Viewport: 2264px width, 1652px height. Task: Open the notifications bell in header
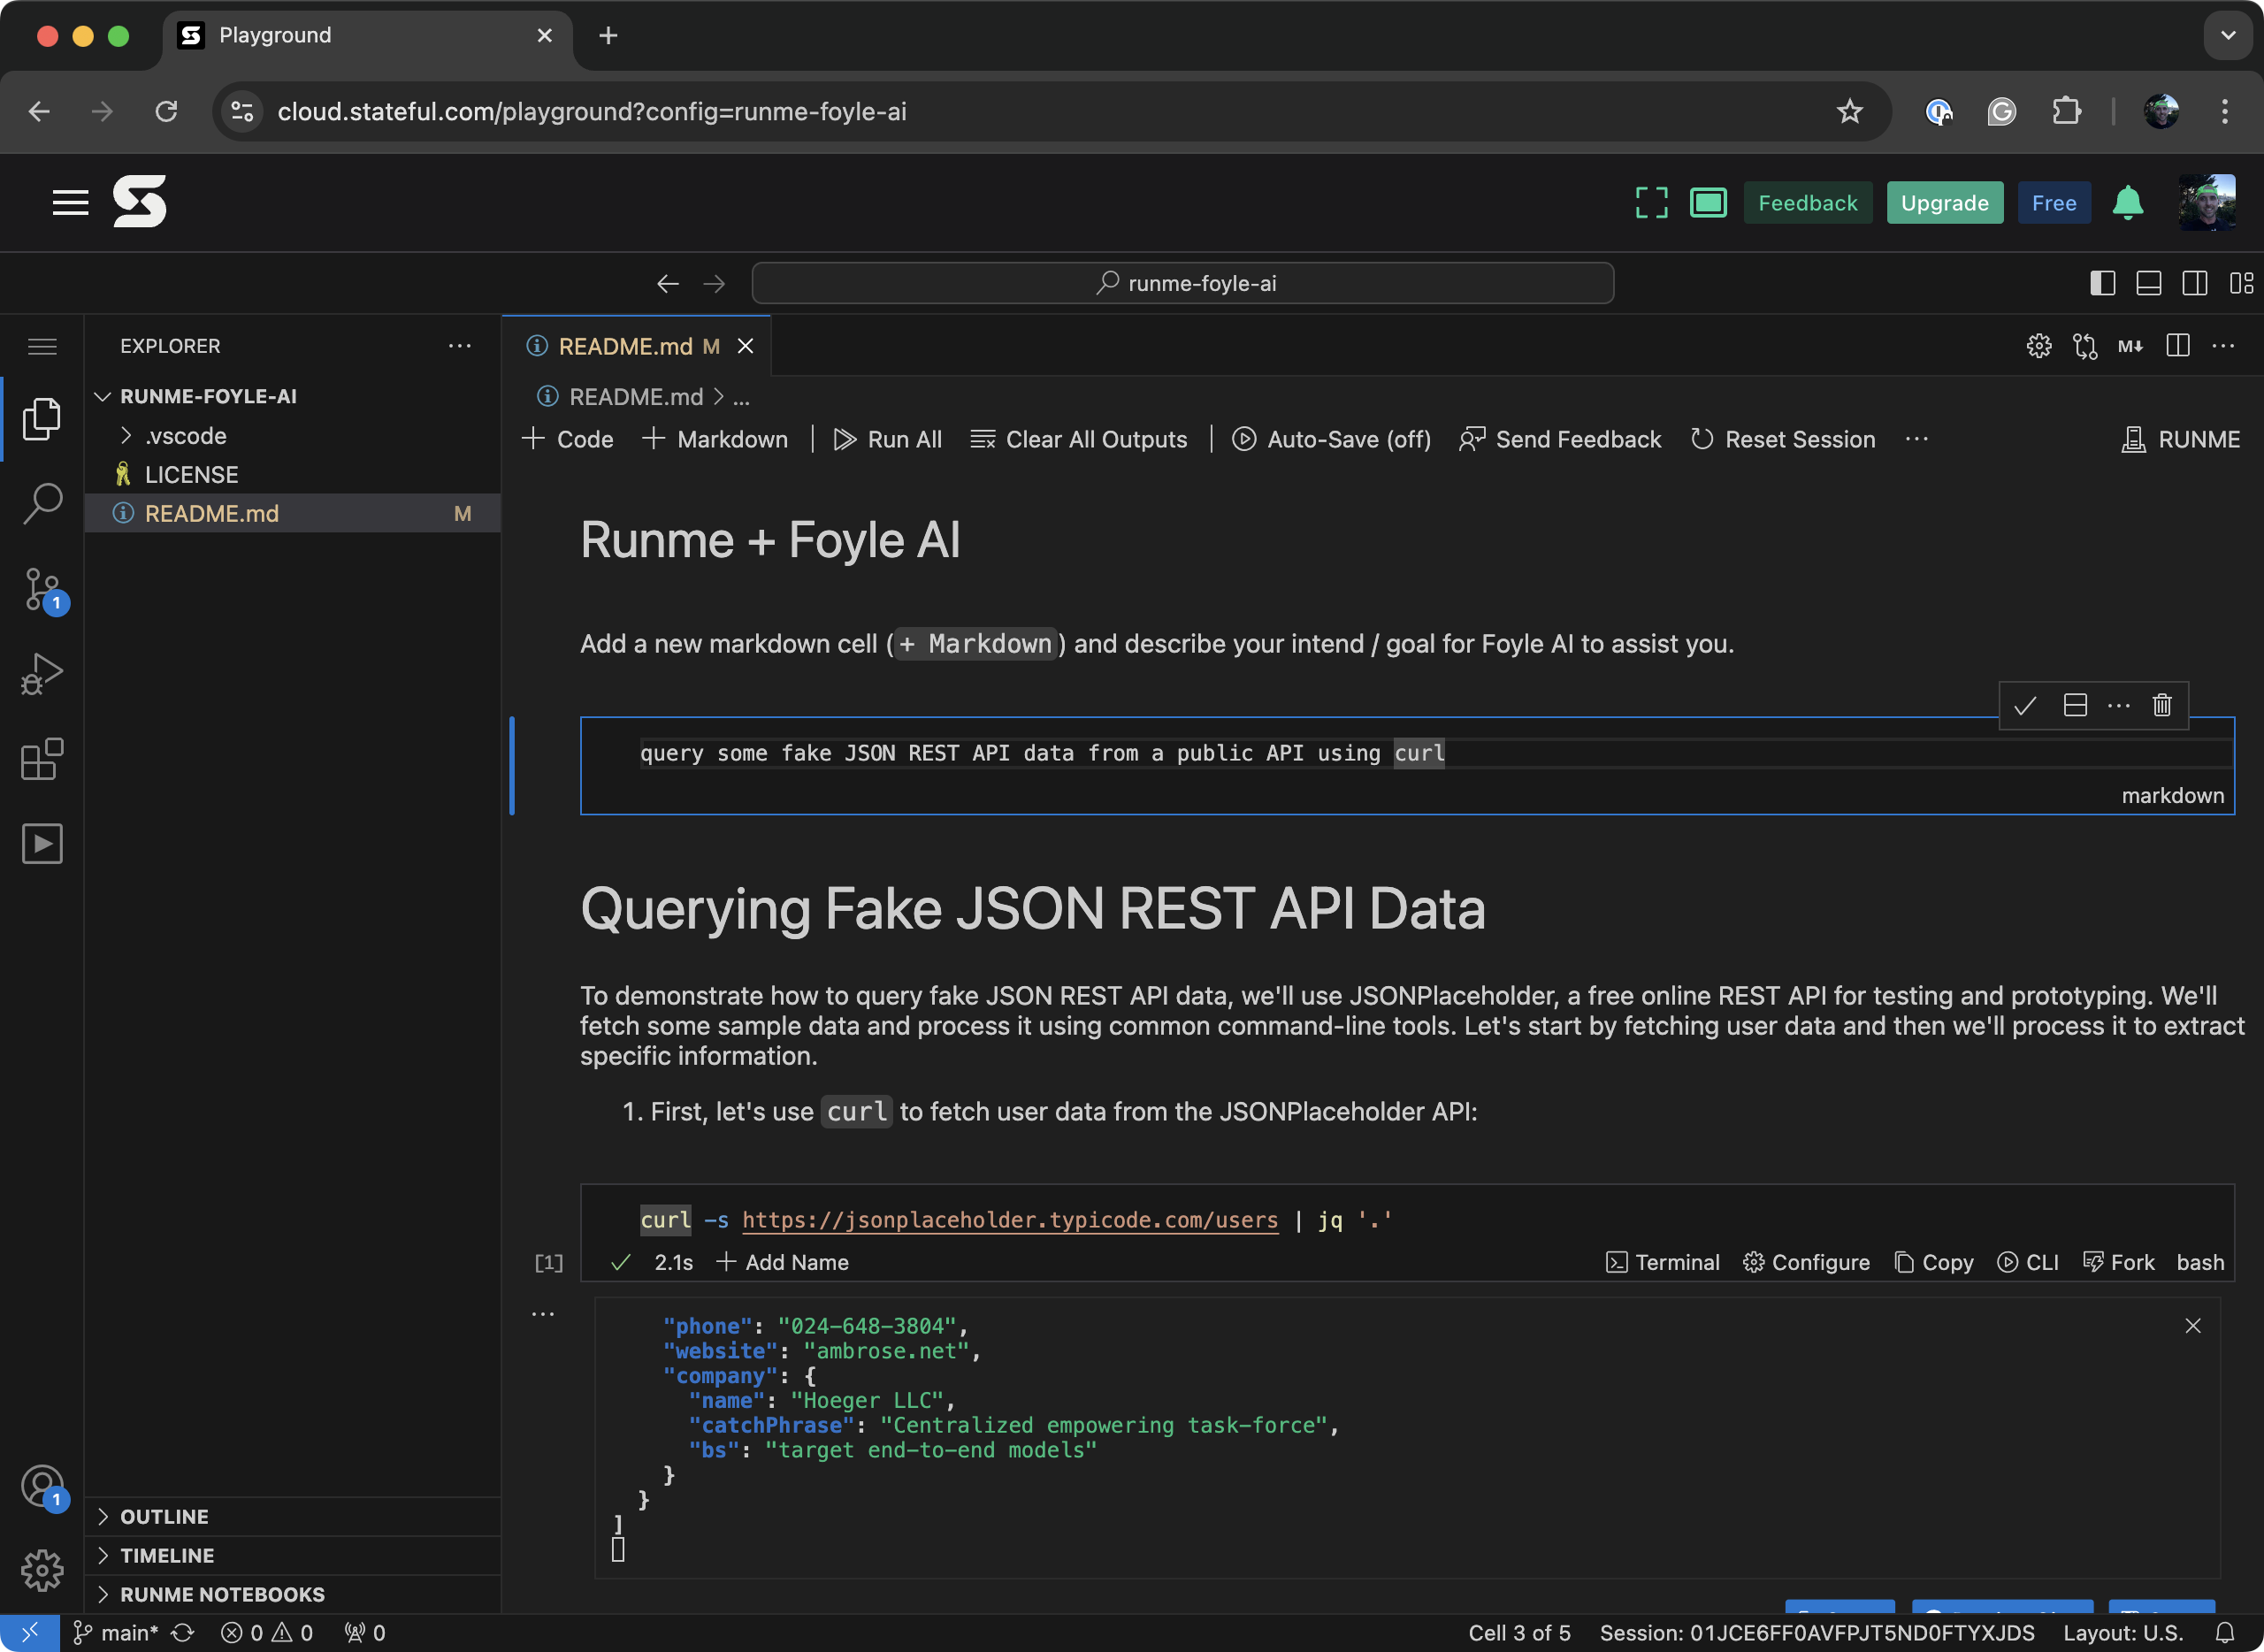click(x=2128, y=203)
